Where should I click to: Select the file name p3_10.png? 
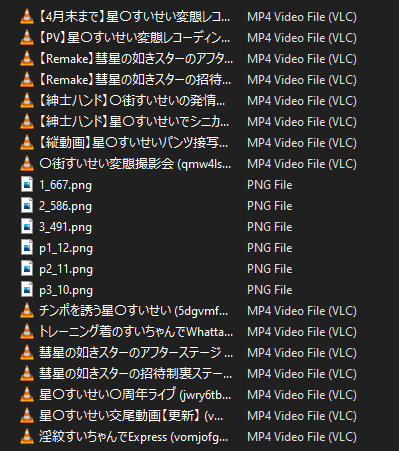click(x=66, y=290)
